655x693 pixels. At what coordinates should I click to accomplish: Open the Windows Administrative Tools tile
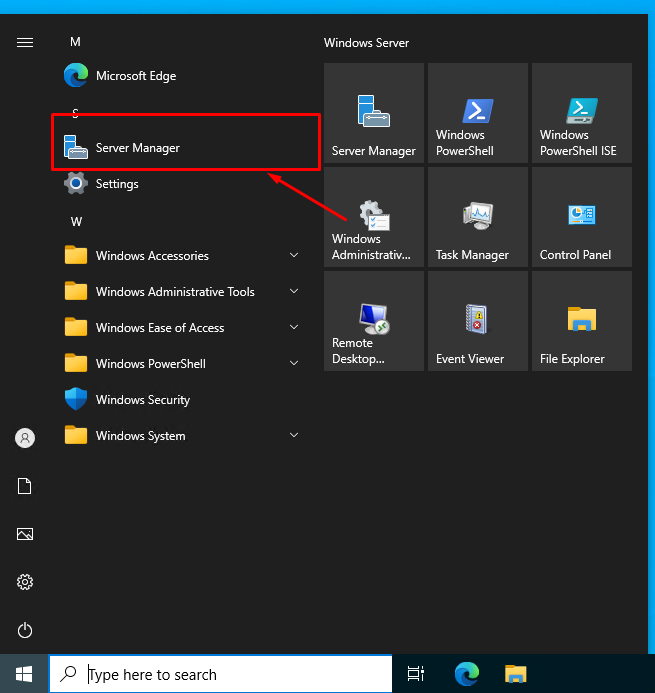pos(373,218)
